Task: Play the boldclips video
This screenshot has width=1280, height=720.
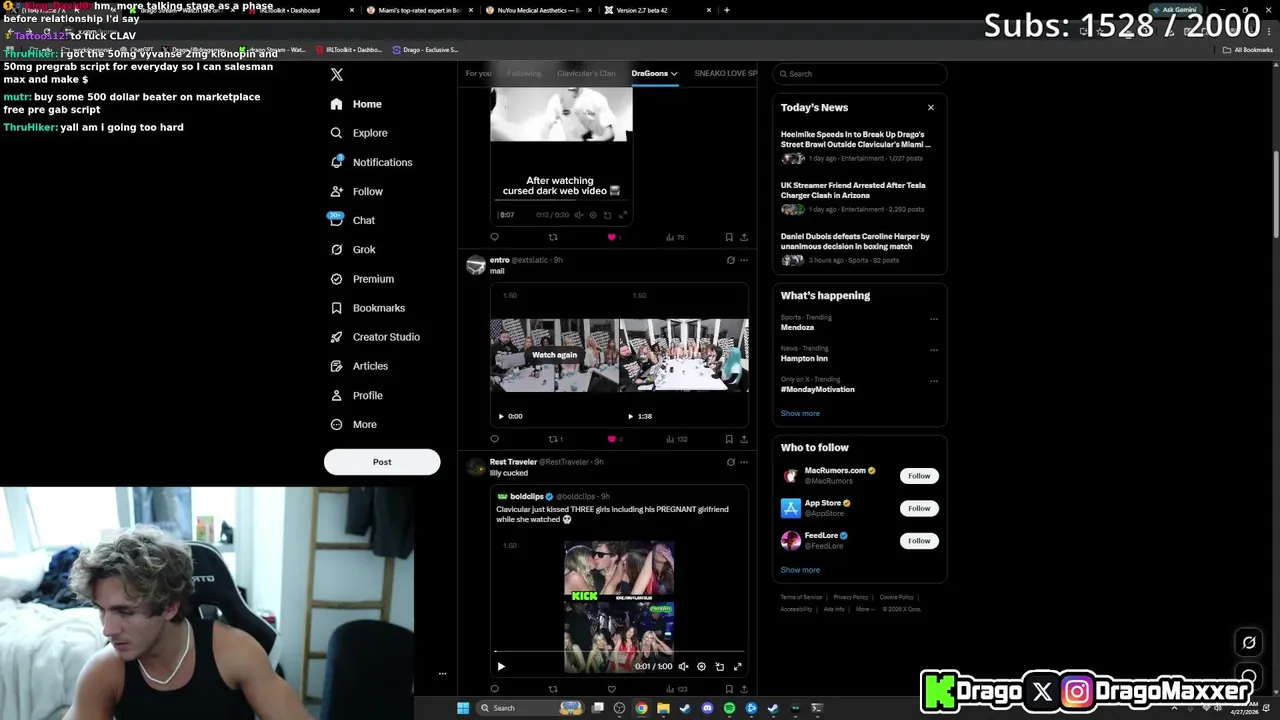Action: coord(501,667)
